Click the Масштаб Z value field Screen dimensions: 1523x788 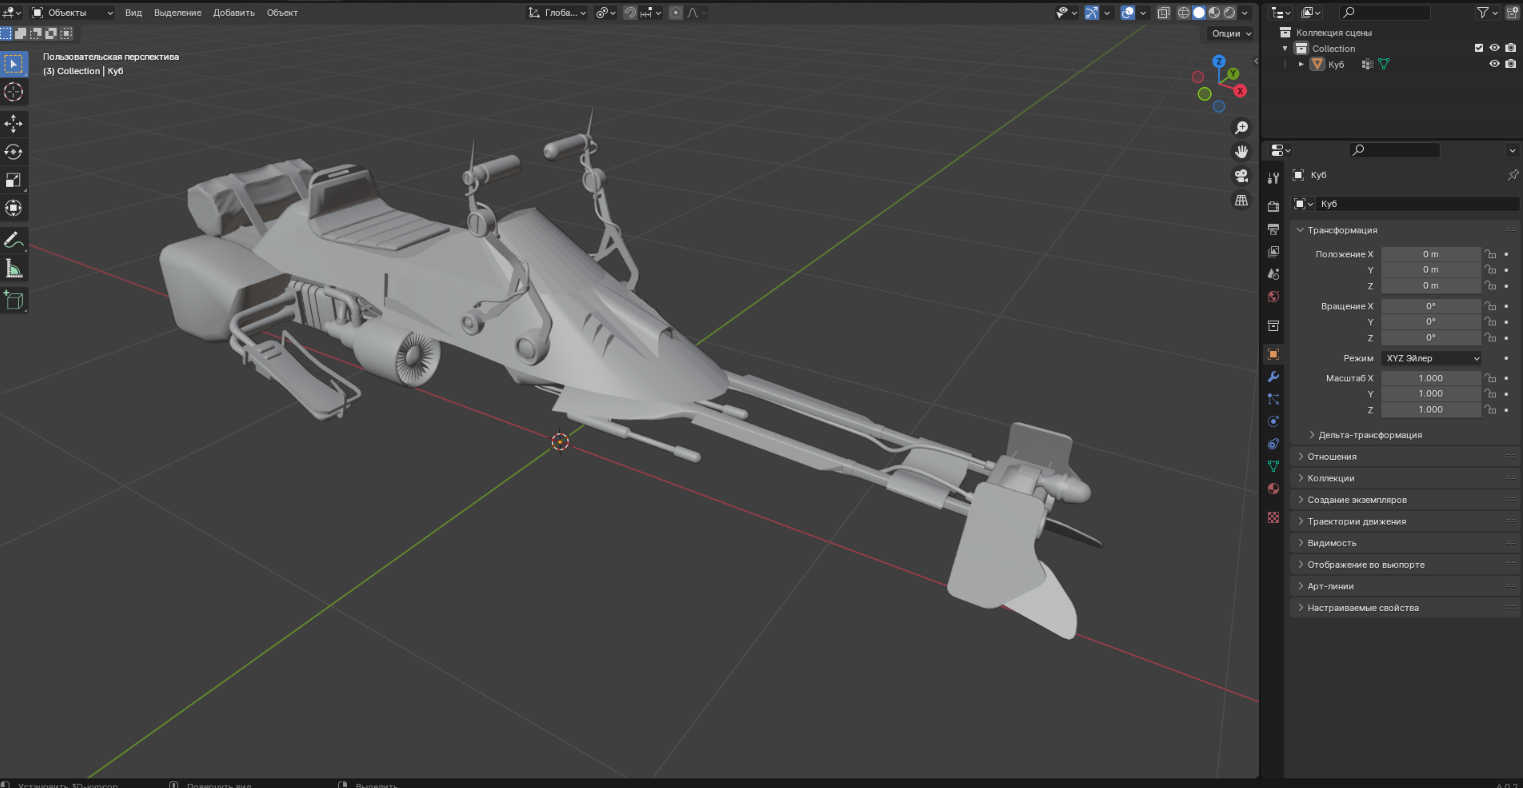tap(1431, 410)
